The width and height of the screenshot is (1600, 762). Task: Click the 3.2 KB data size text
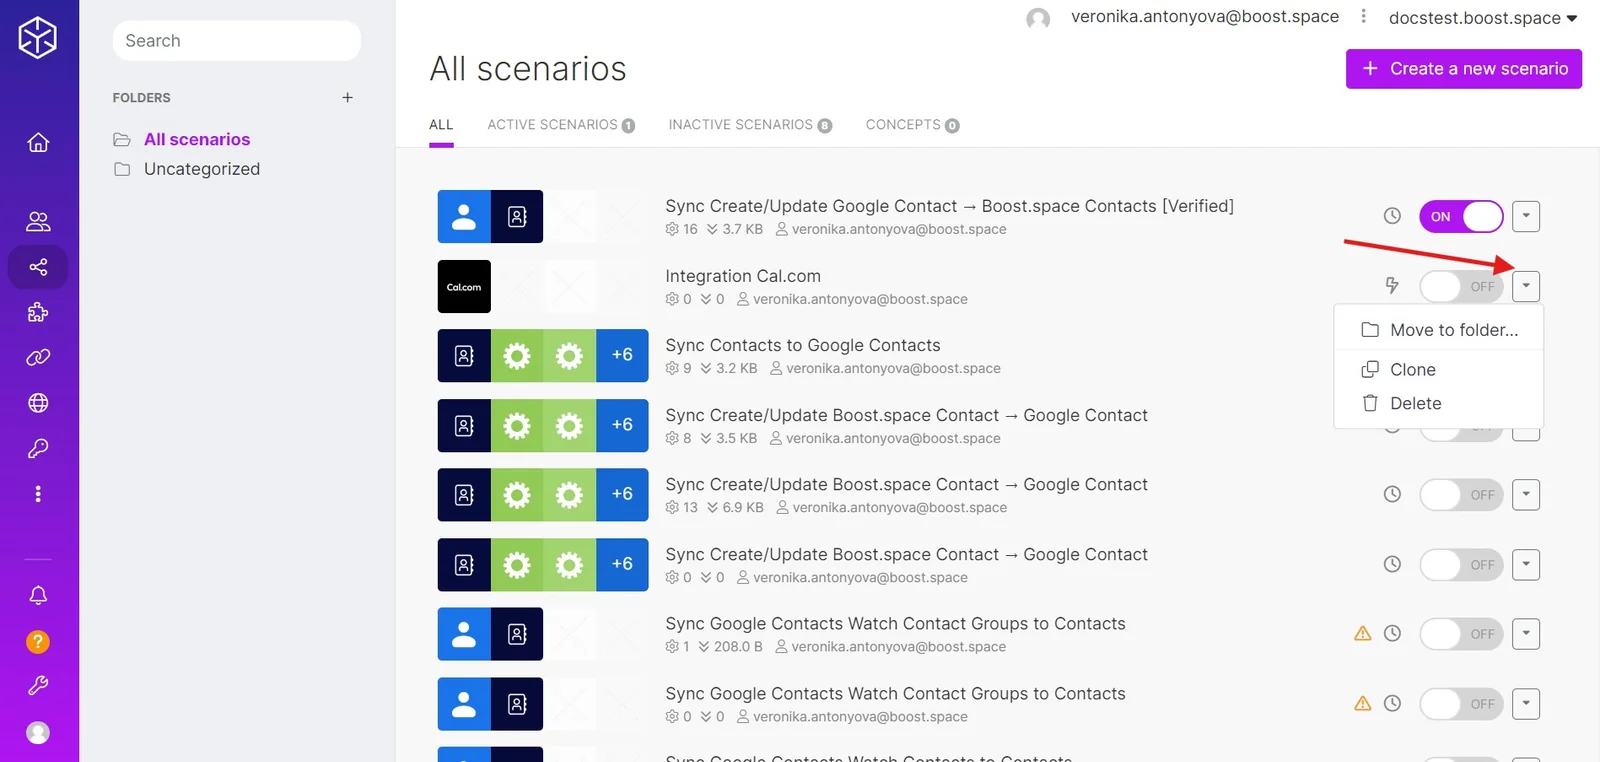tap(736, 368)
